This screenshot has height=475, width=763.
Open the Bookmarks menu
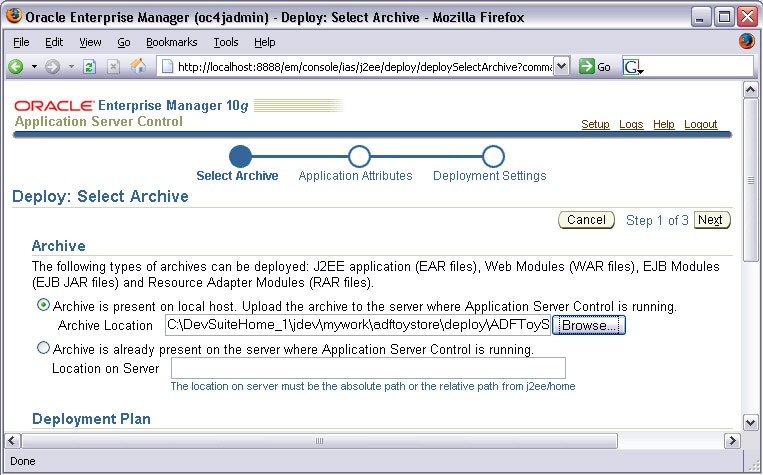click(171, 42)
